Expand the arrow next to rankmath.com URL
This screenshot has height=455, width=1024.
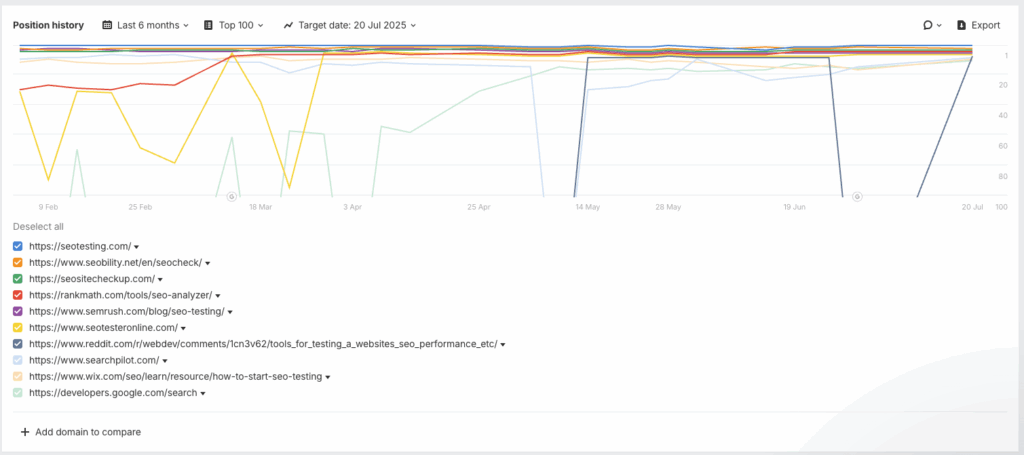[218, 296]
